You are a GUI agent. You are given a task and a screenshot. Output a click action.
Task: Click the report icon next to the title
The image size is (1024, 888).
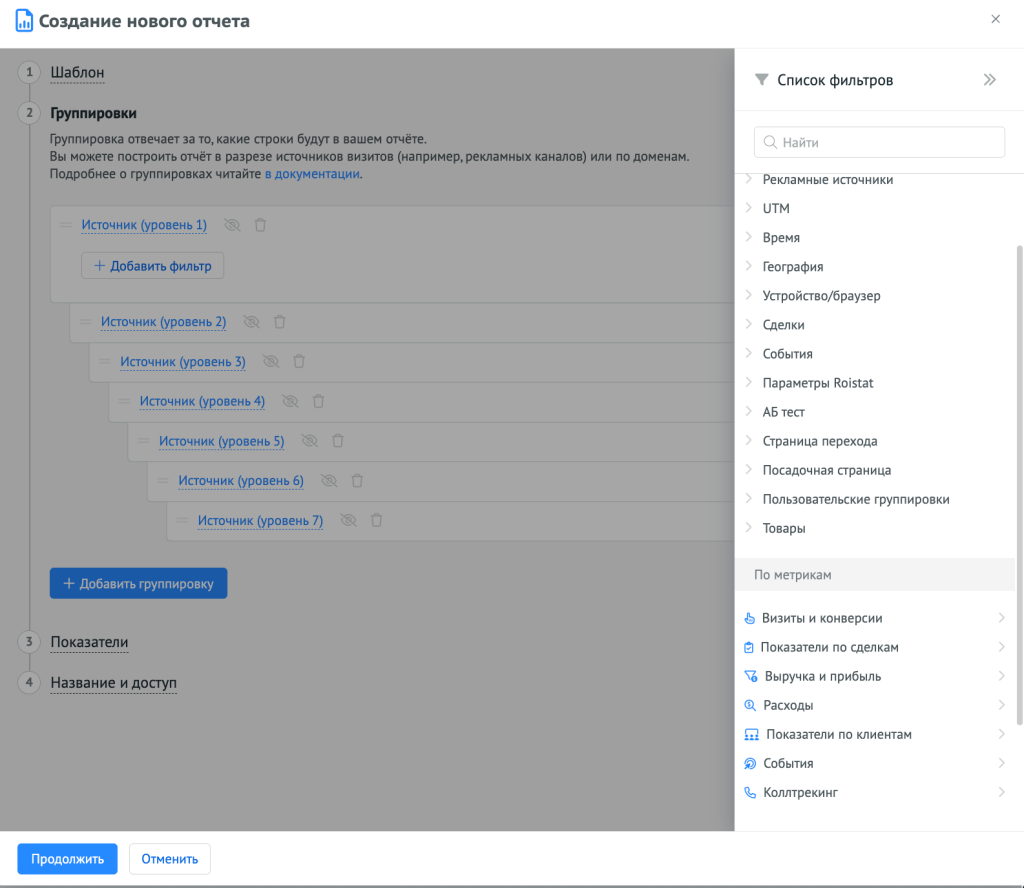tap(24, 20)
